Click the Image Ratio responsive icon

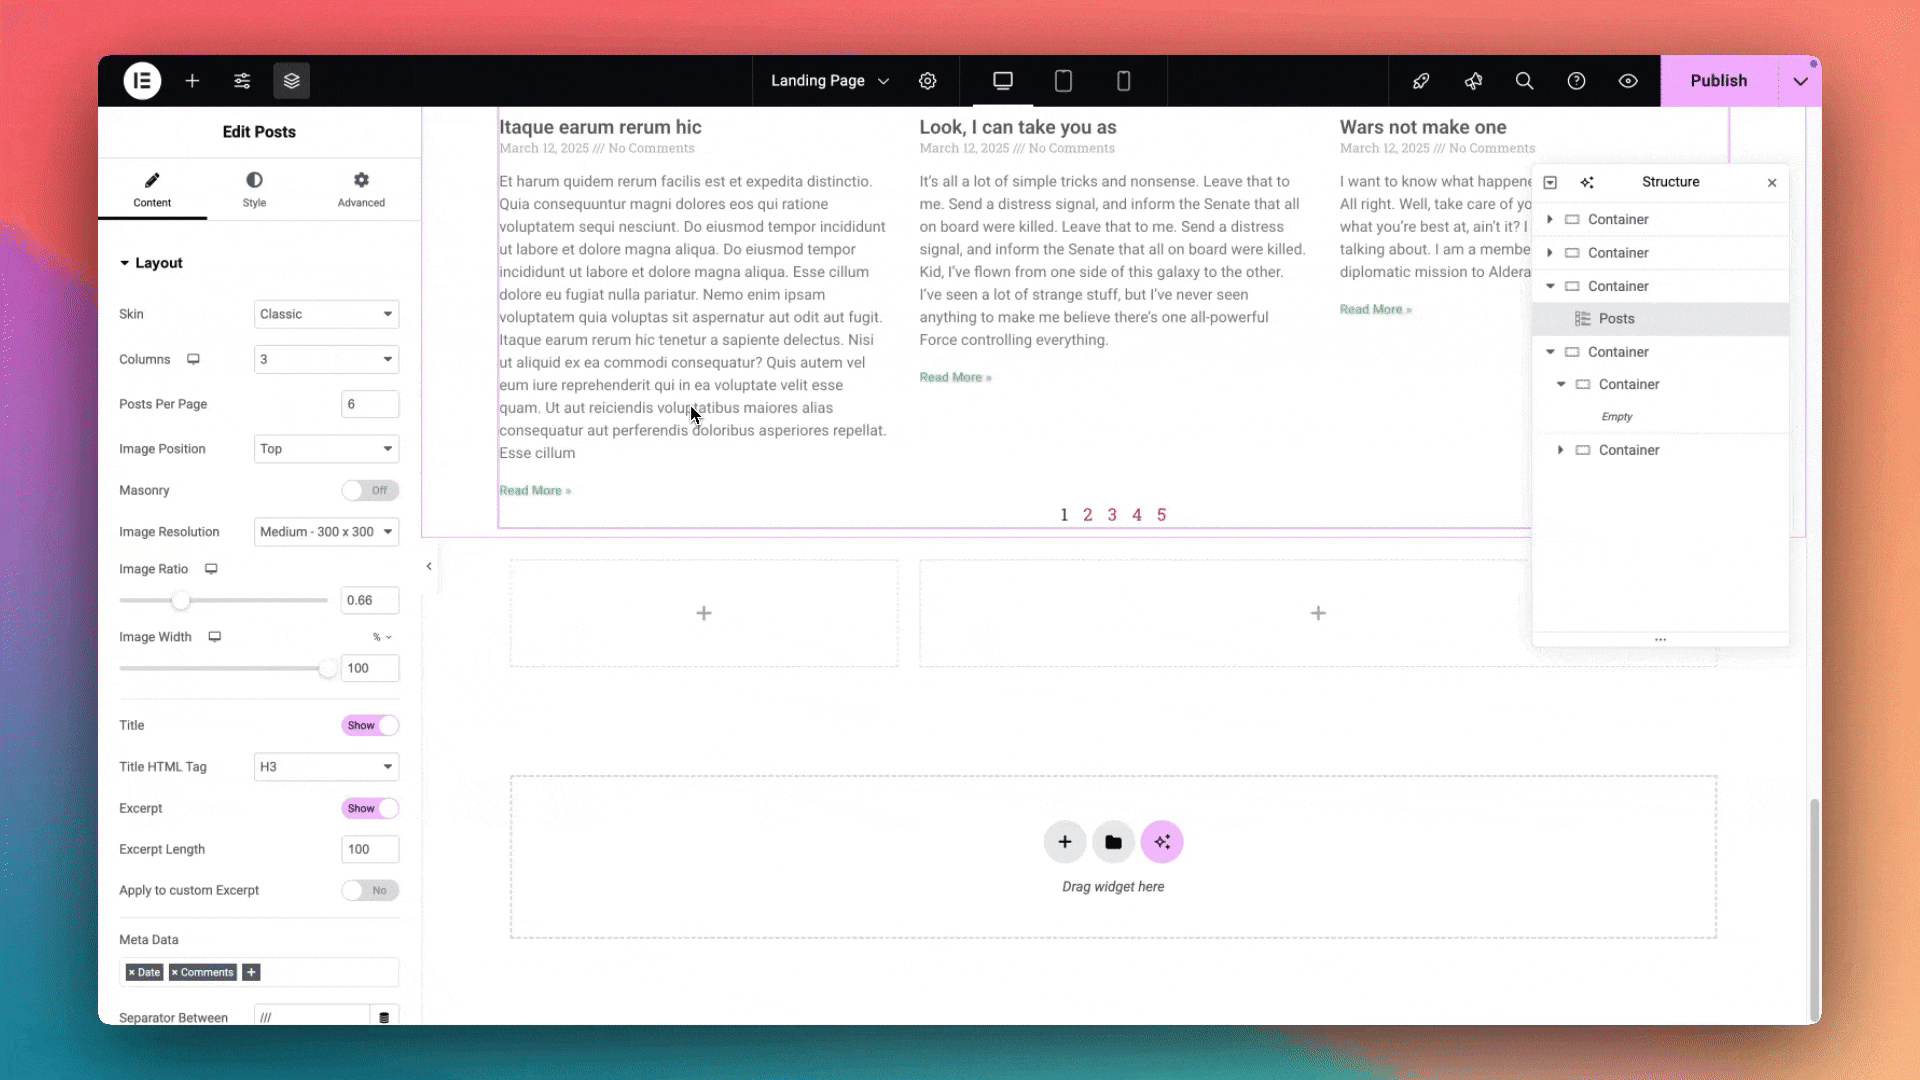tap(211, 569)
